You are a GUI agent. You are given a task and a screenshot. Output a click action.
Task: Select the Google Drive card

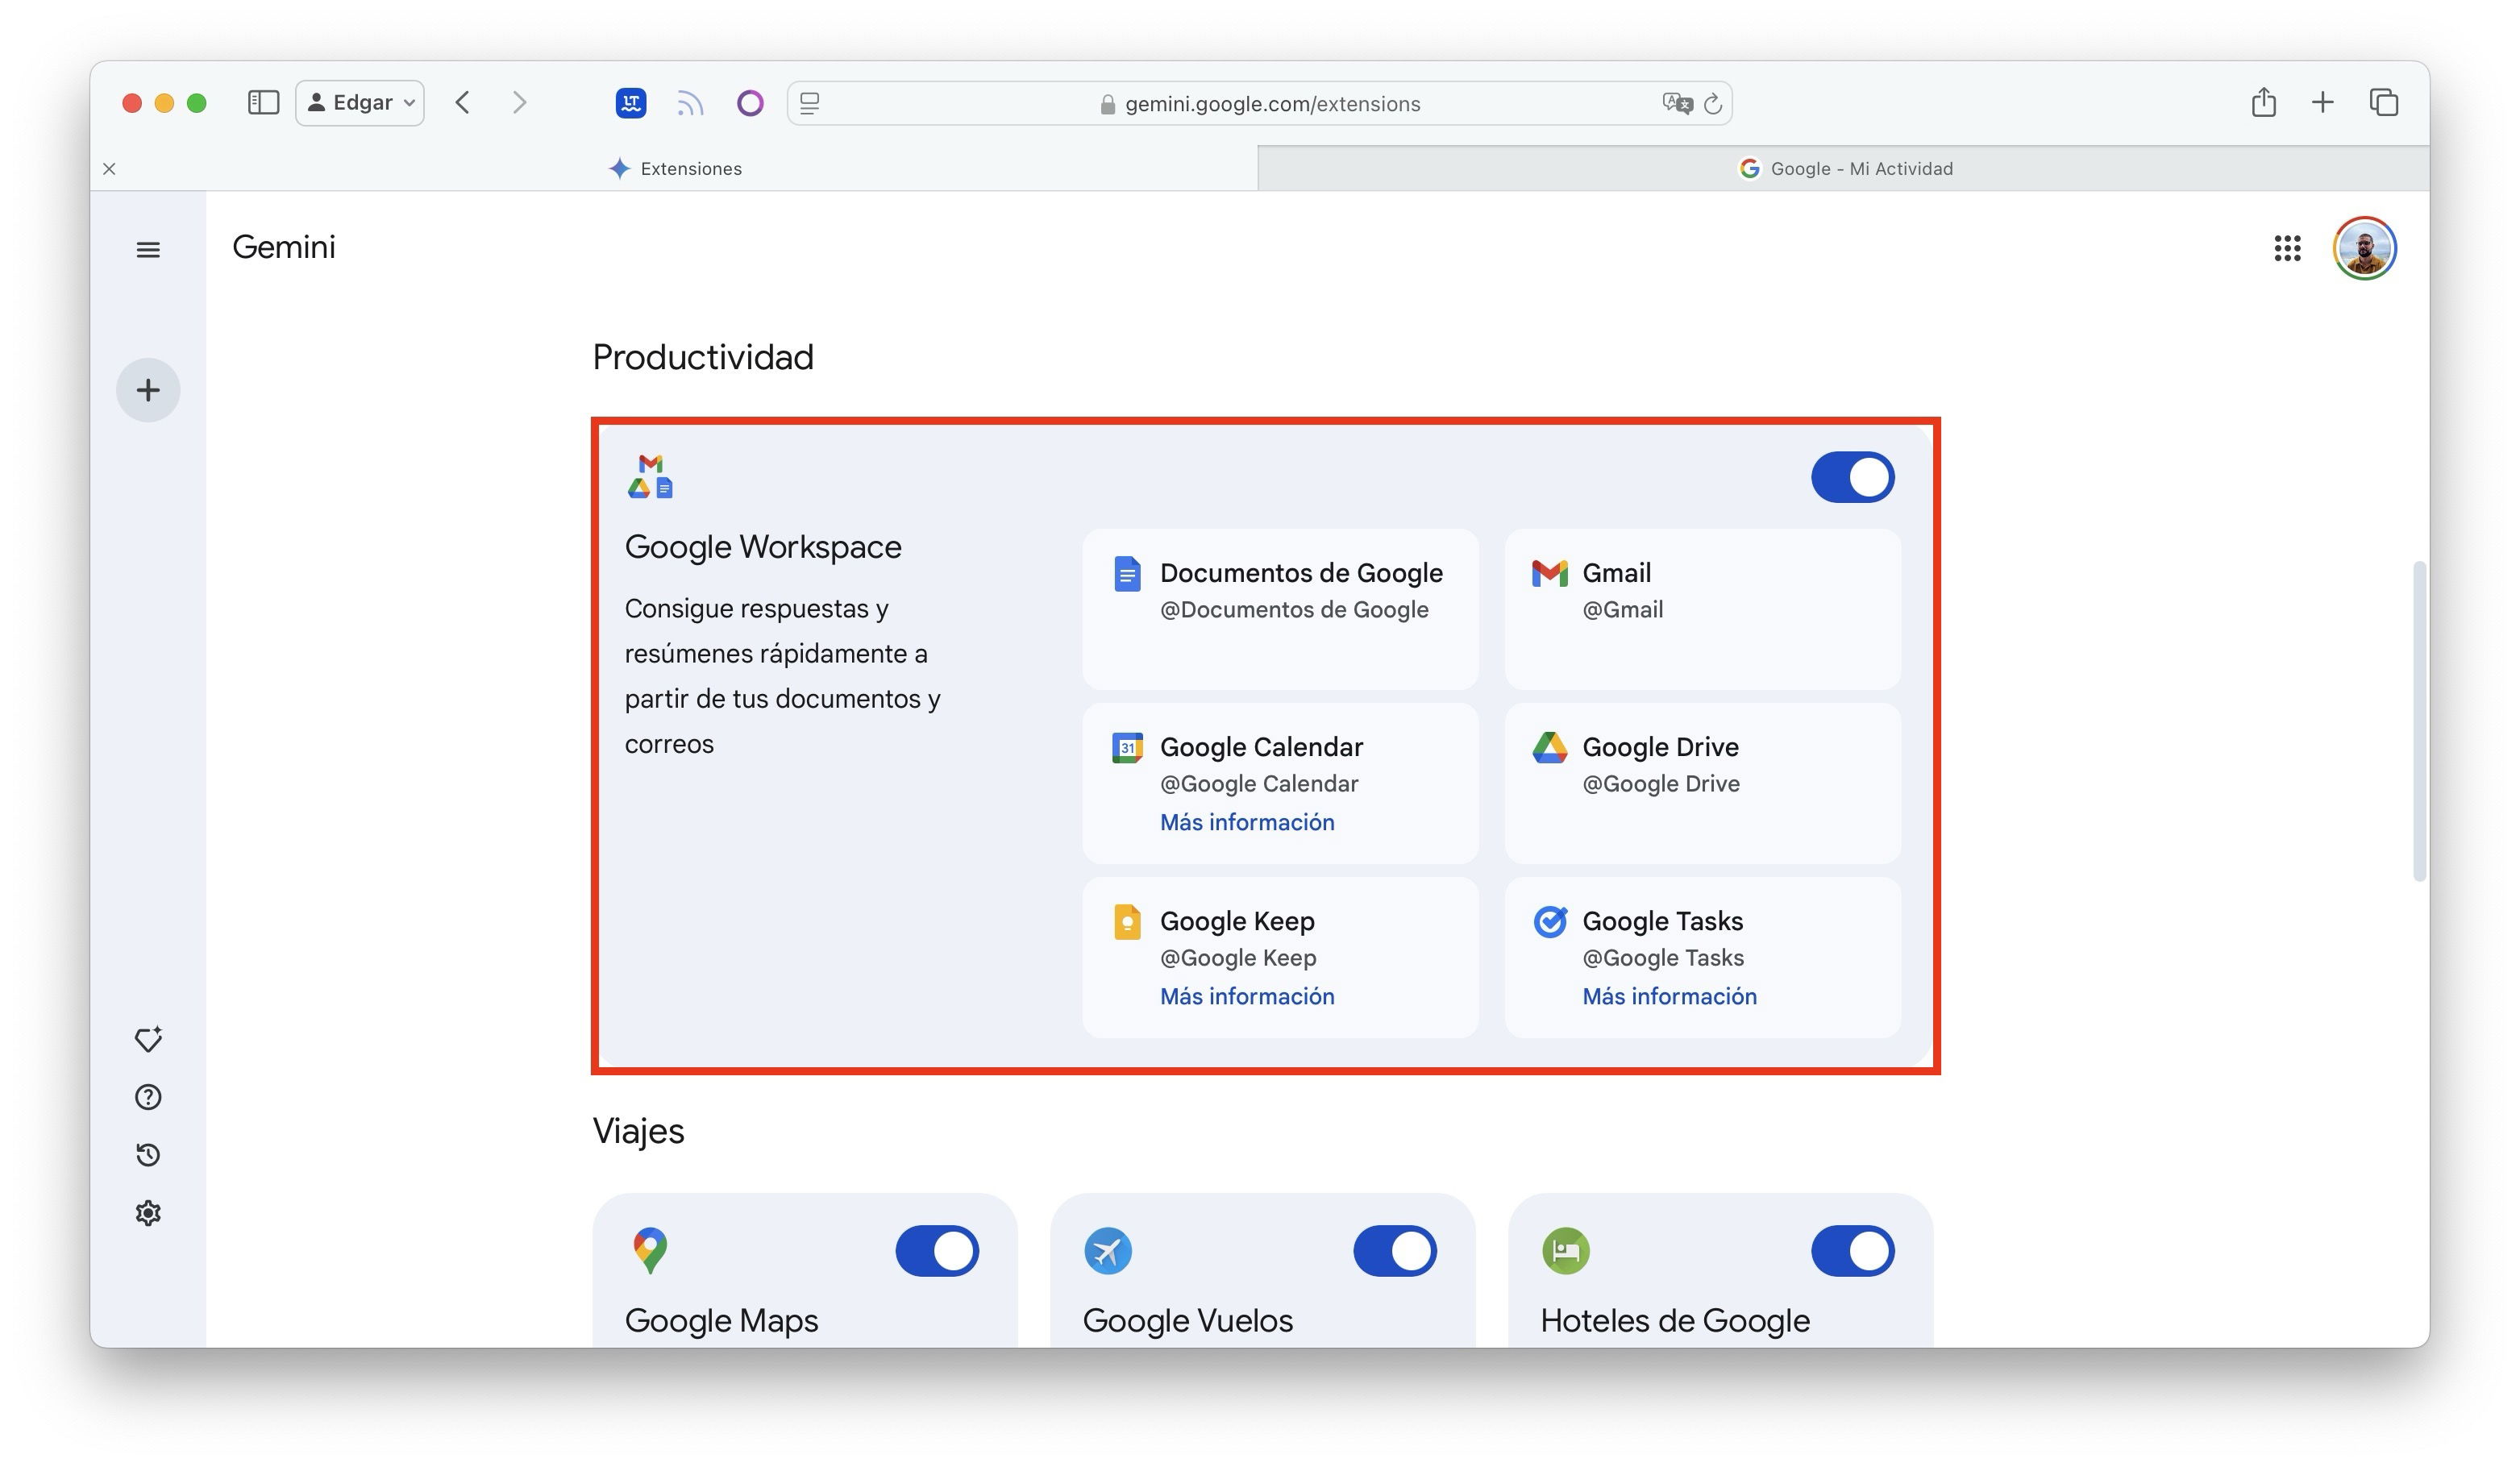tap(1702, 783)
